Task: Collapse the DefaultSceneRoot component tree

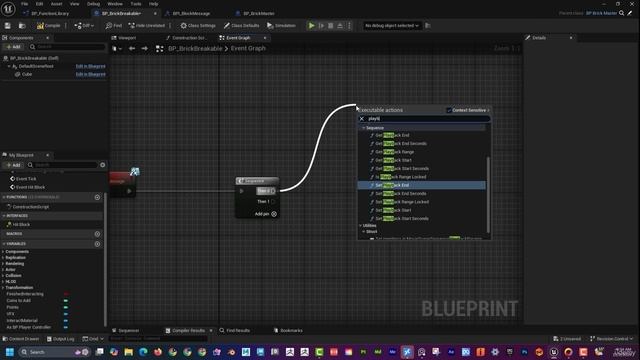Action: tap(9, 66)
